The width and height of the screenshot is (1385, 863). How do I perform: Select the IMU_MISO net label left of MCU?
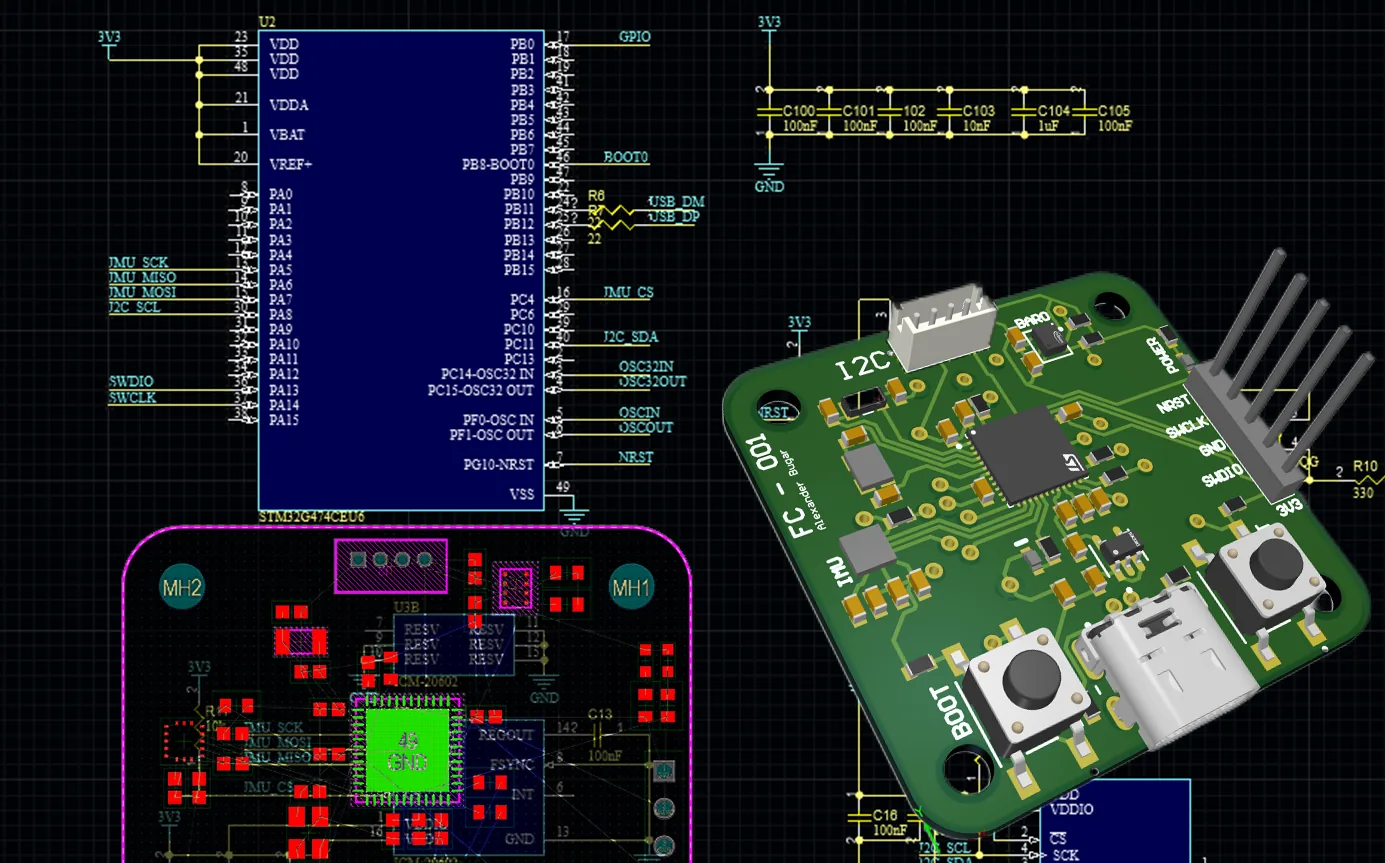pyautogui.click(x=142, y=277)
